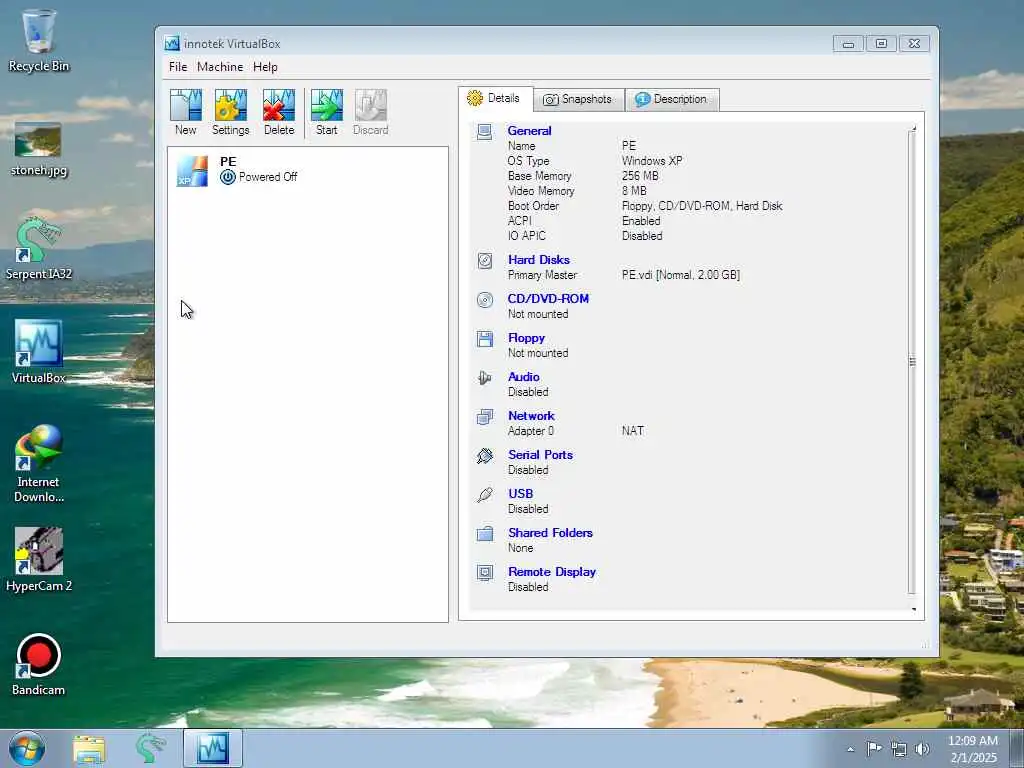This screenshot has width=1024, height=768.
Task: Open the Audio settings link
Action: pyautogui.click(x=524, y=377)
